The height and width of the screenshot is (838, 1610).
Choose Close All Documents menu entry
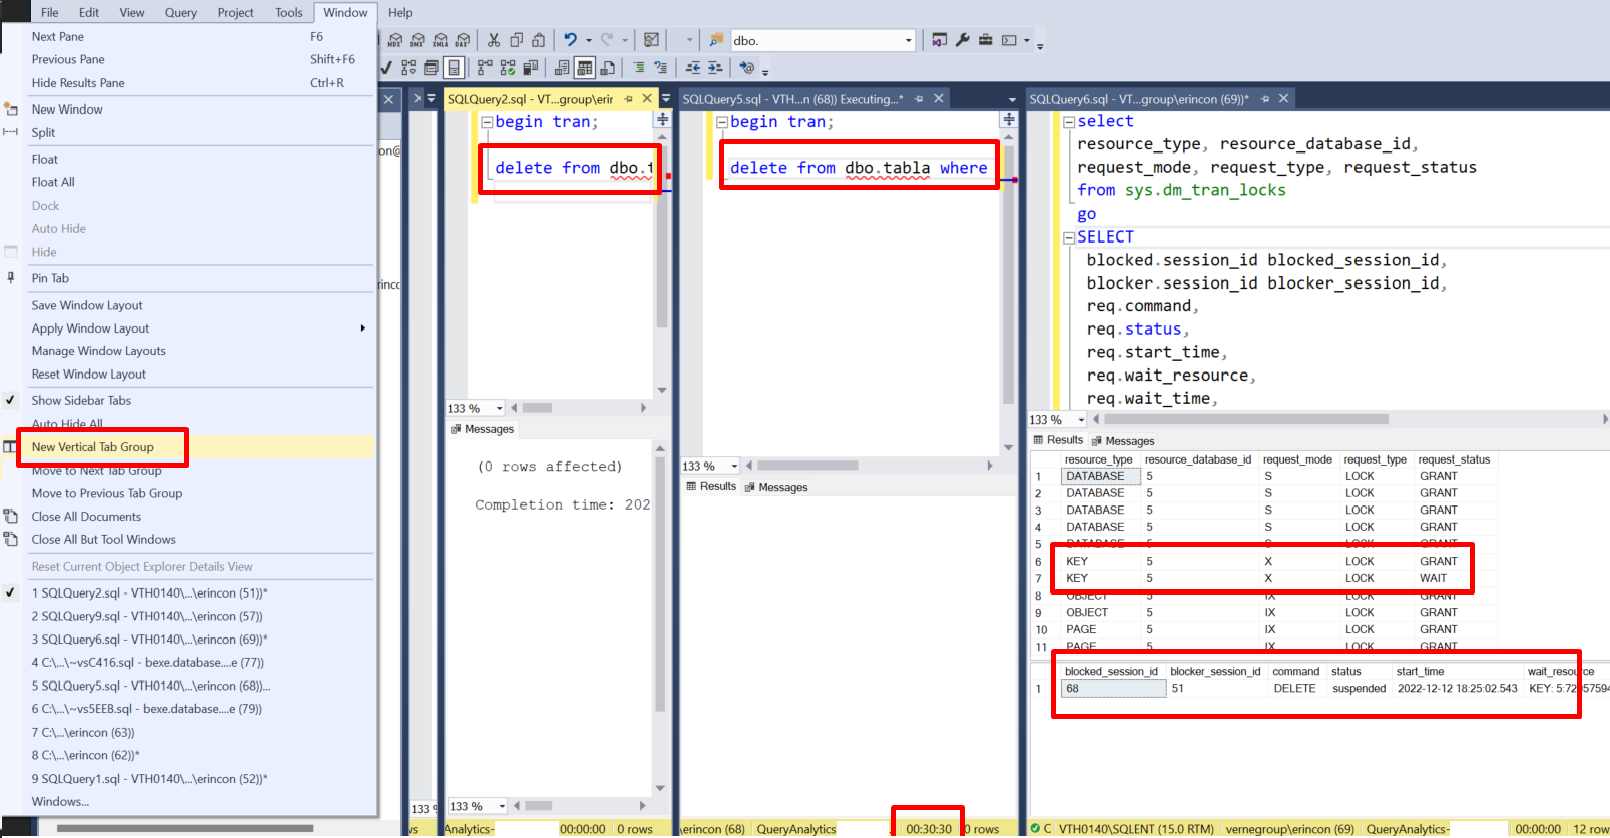tap(86, 517)
